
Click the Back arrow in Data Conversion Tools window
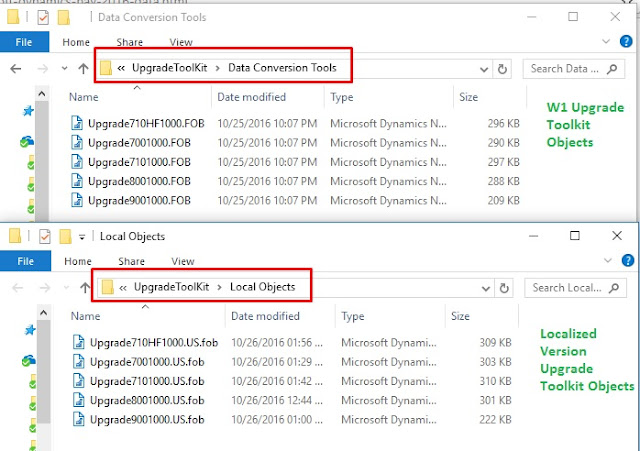click(16, 69)
